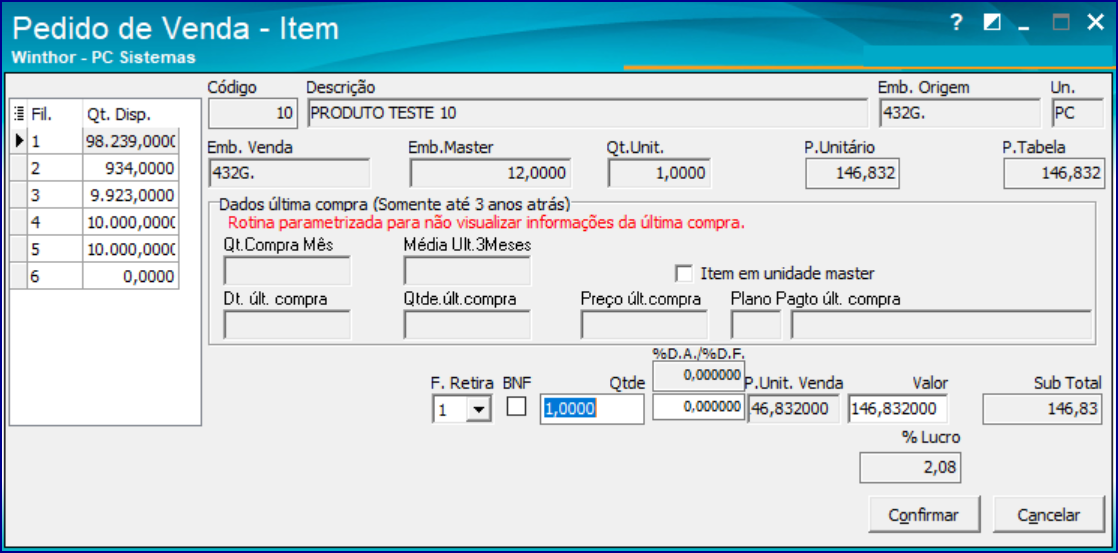Click the Qt.Unit. field
This screenshot has width=1118, height=553.
coord(660,173)
